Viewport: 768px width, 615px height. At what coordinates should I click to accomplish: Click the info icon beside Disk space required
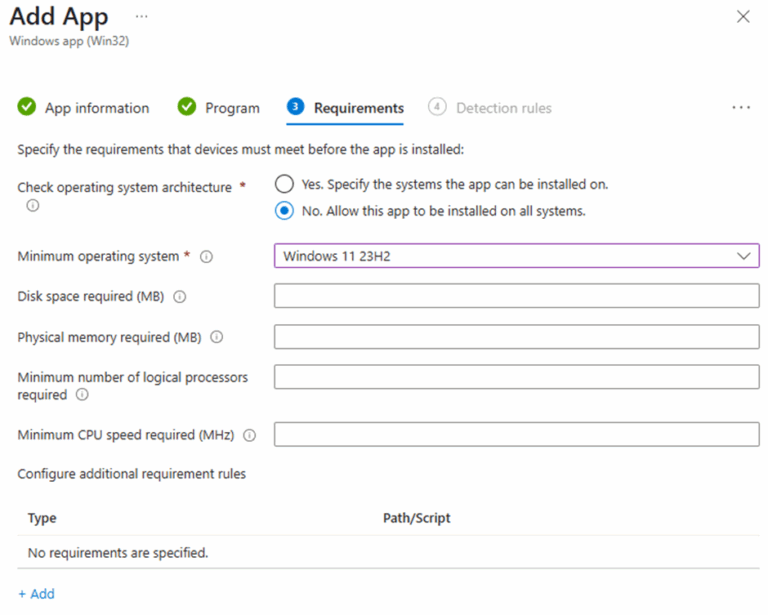(x=180, y=297)
